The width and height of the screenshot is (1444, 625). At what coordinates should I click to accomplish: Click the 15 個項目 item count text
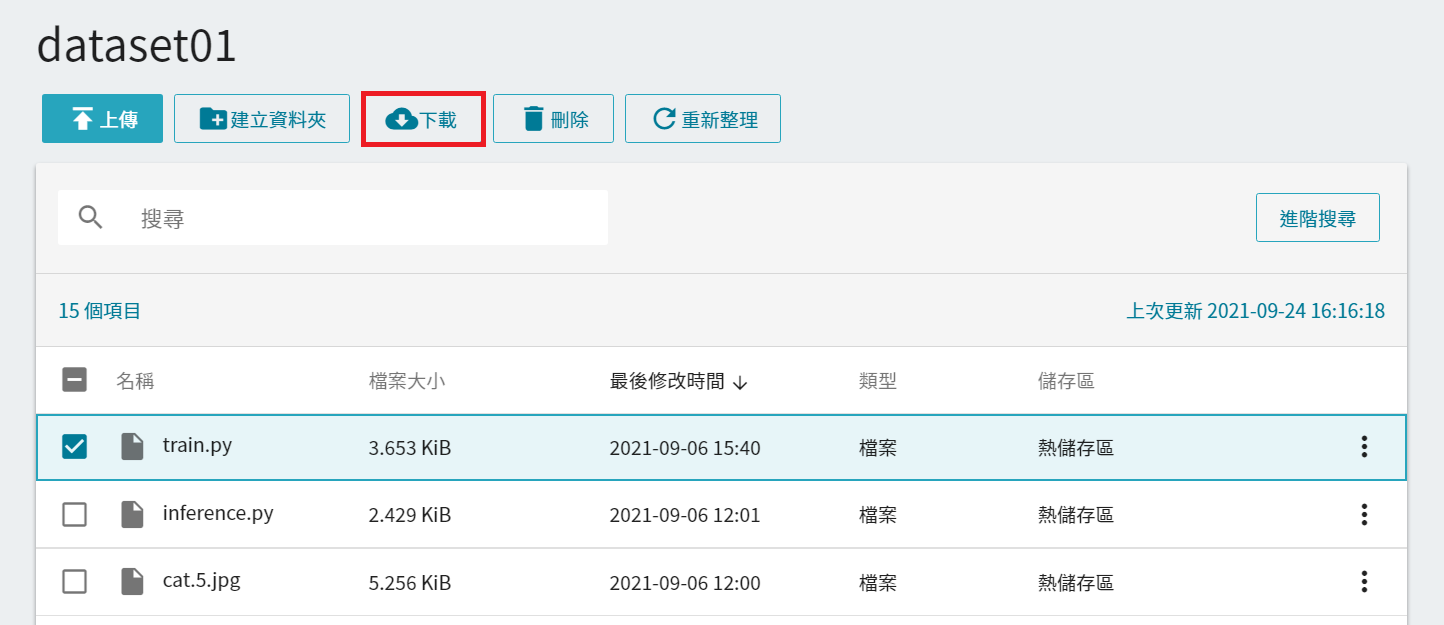click(100, 311)
